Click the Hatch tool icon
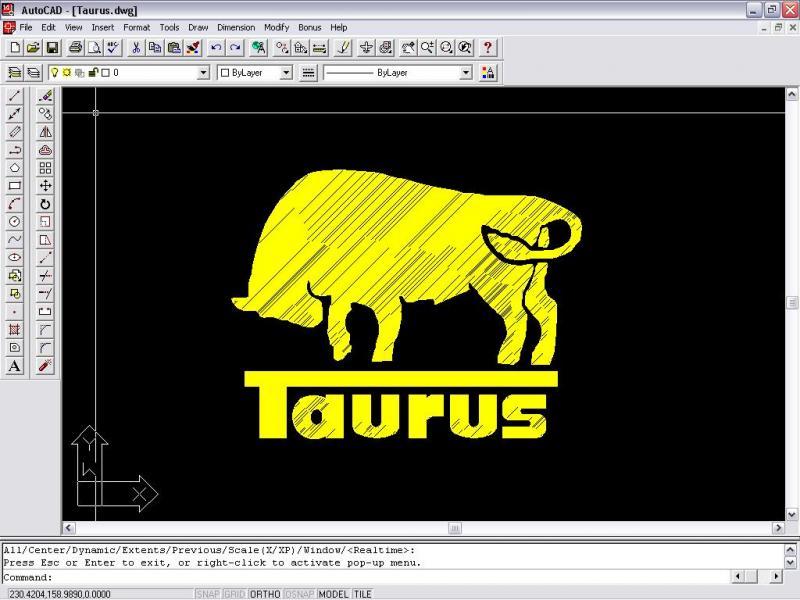This screenshot has height=600, width=800. 15,329
